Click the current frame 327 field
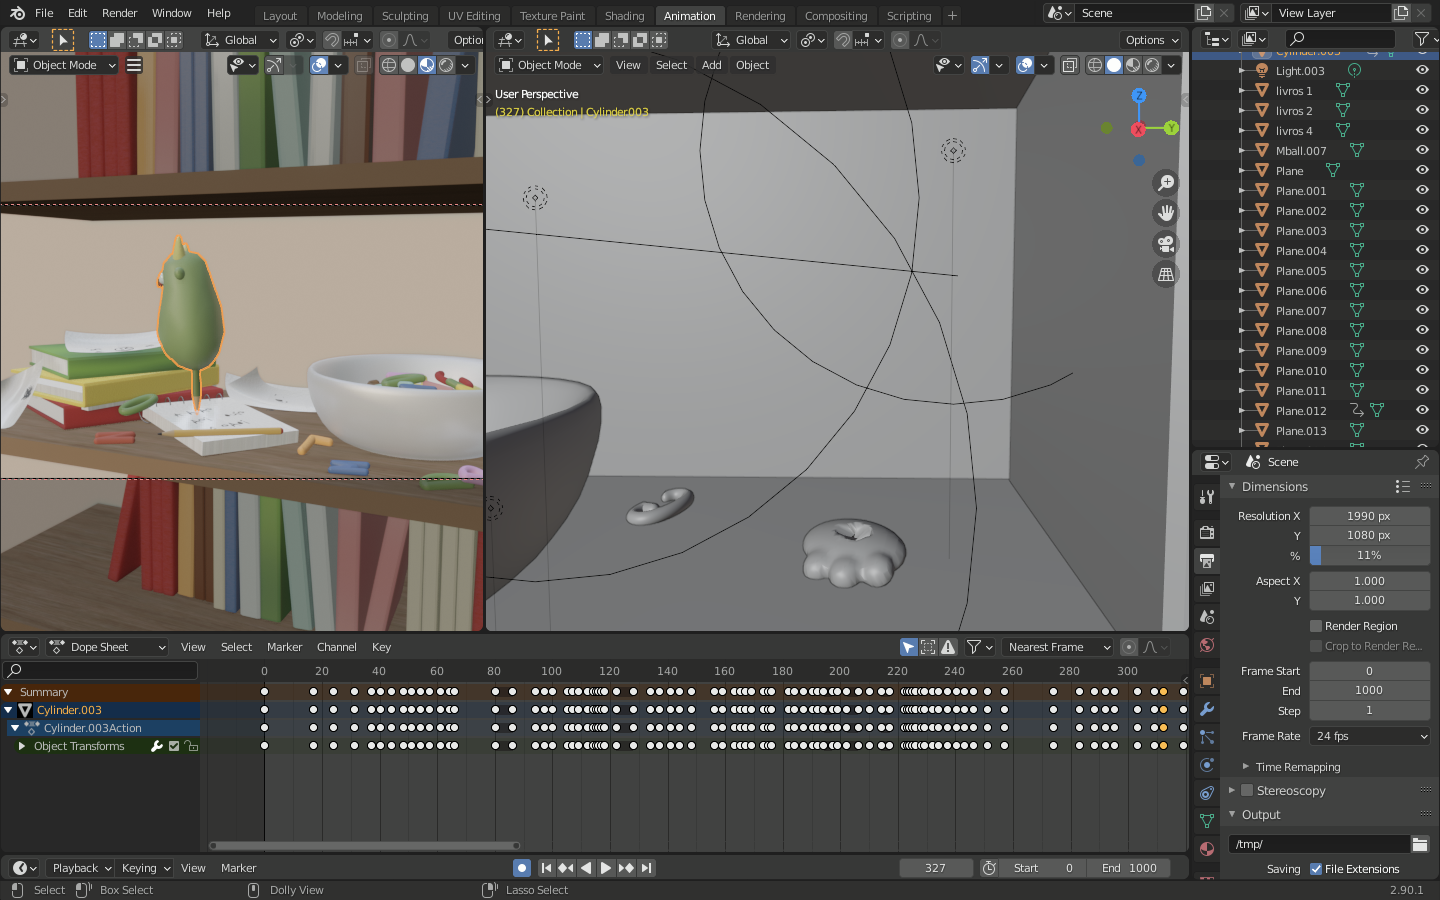The image size is (1440, 900). point(936,868)
